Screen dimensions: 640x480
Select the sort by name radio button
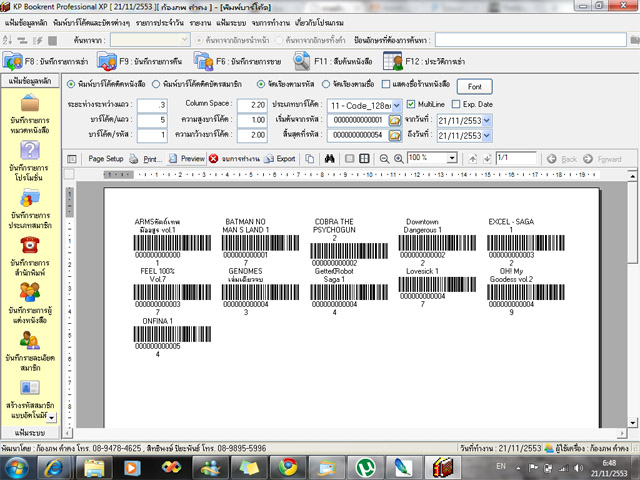click(x=326, y=84)
